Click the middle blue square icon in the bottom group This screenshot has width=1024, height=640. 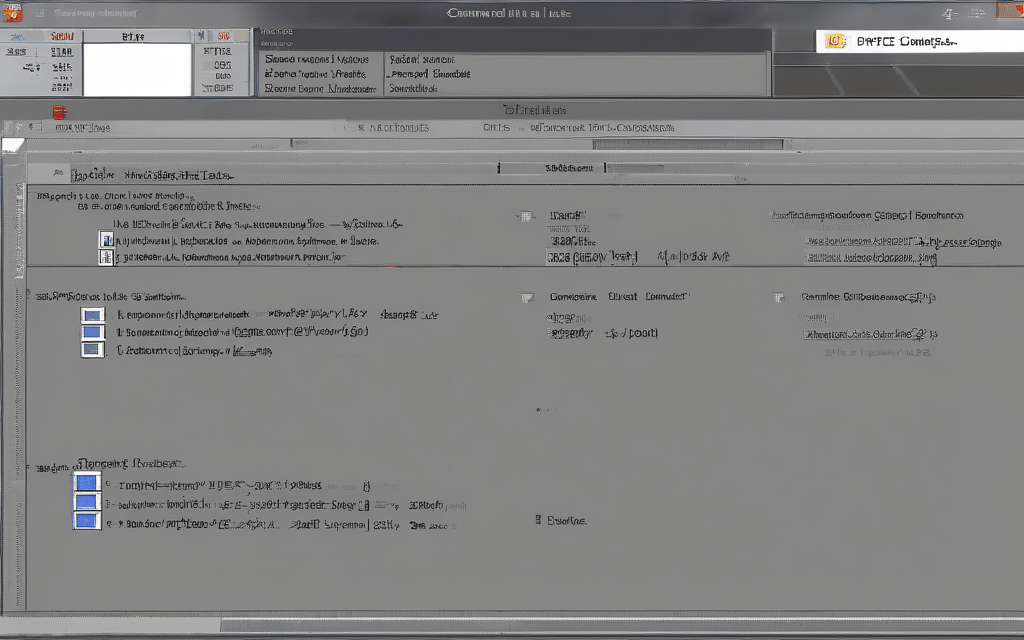point(87,502)
